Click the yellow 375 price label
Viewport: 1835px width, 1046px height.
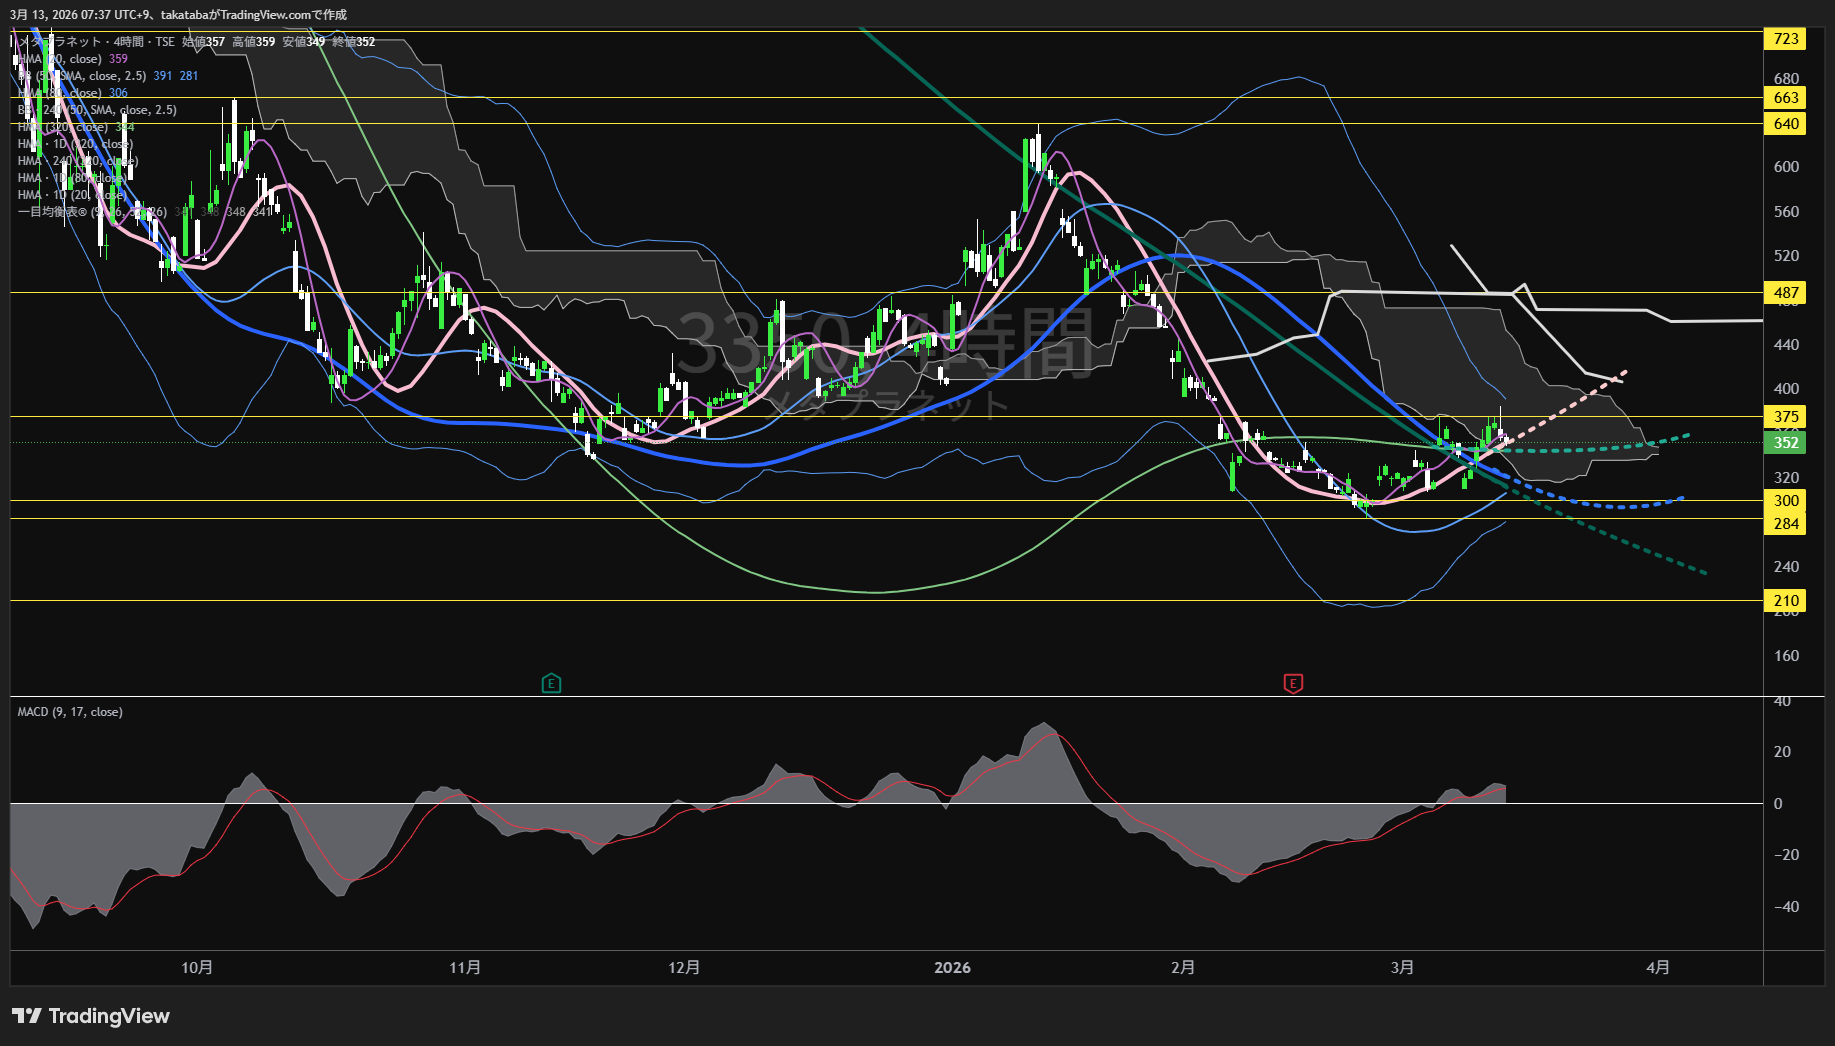[x=1786, y=417]
